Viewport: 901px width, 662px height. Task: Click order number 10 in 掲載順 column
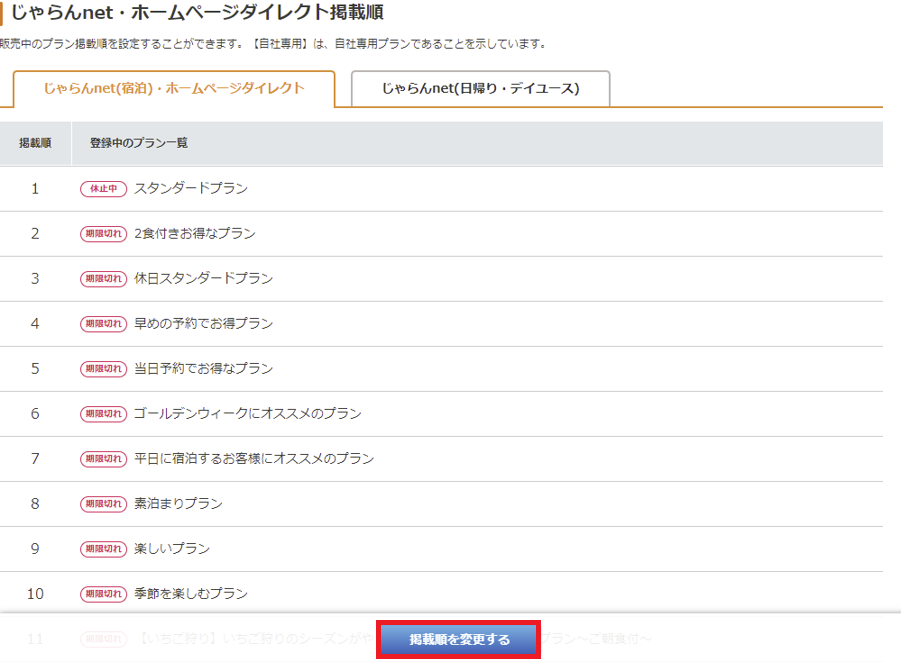coord(35,594)
